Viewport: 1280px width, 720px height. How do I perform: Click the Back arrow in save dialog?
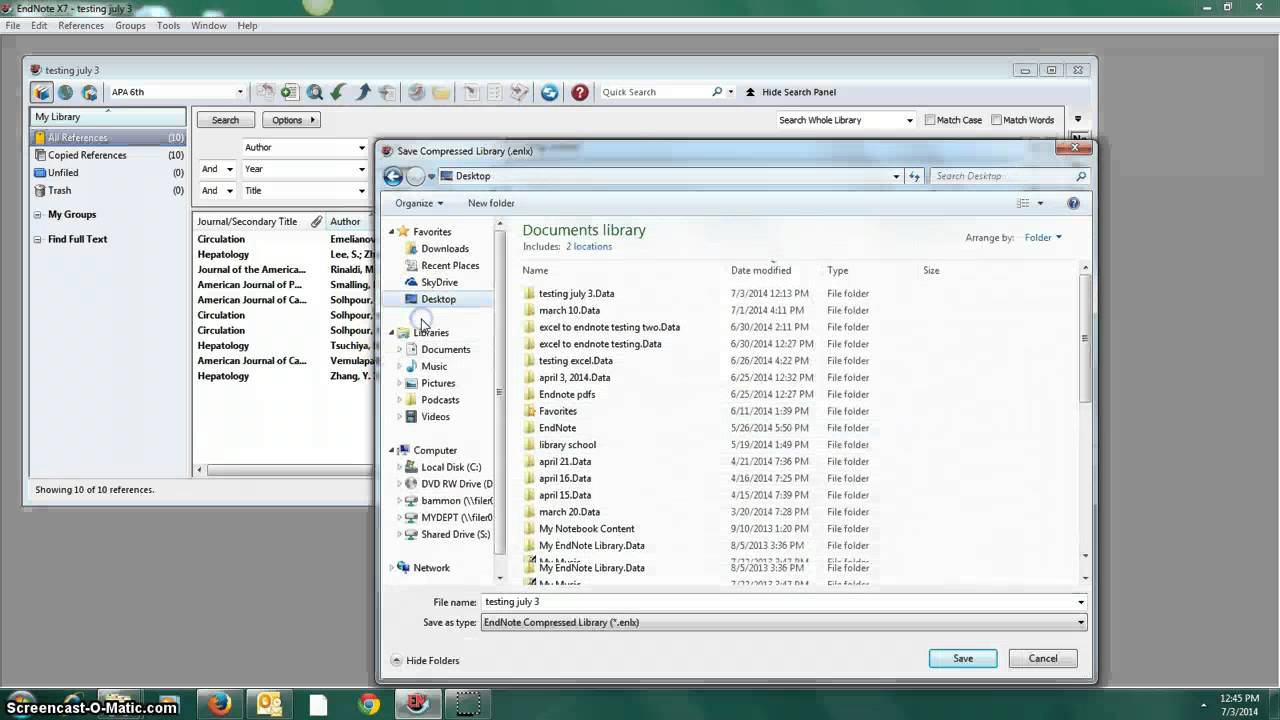(393, 176)
